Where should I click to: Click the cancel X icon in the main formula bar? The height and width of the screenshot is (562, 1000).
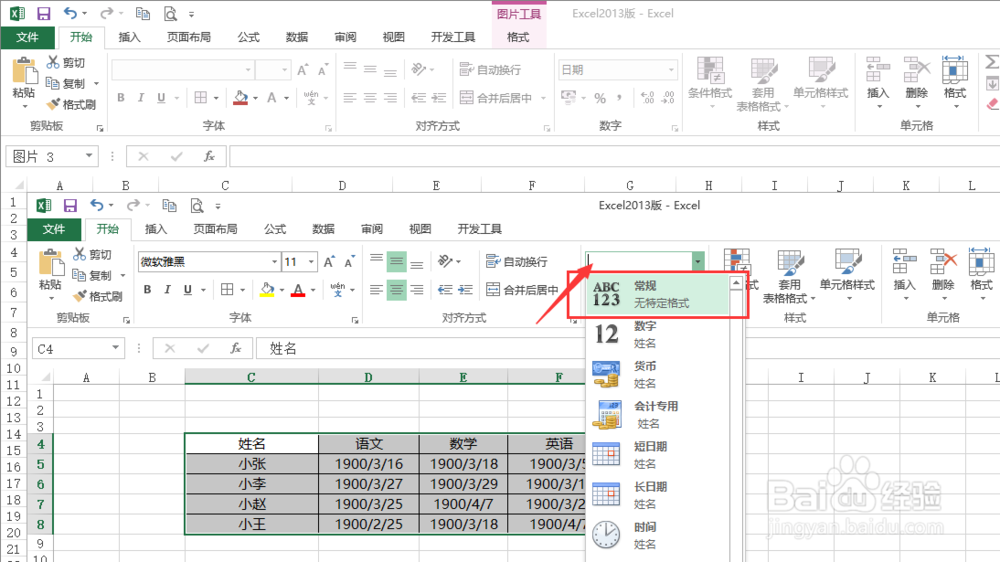point(143,156)
